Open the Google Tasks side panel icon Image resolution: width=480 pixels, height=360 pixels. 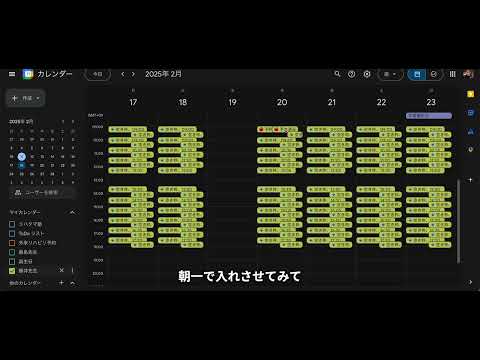[470, 113]
